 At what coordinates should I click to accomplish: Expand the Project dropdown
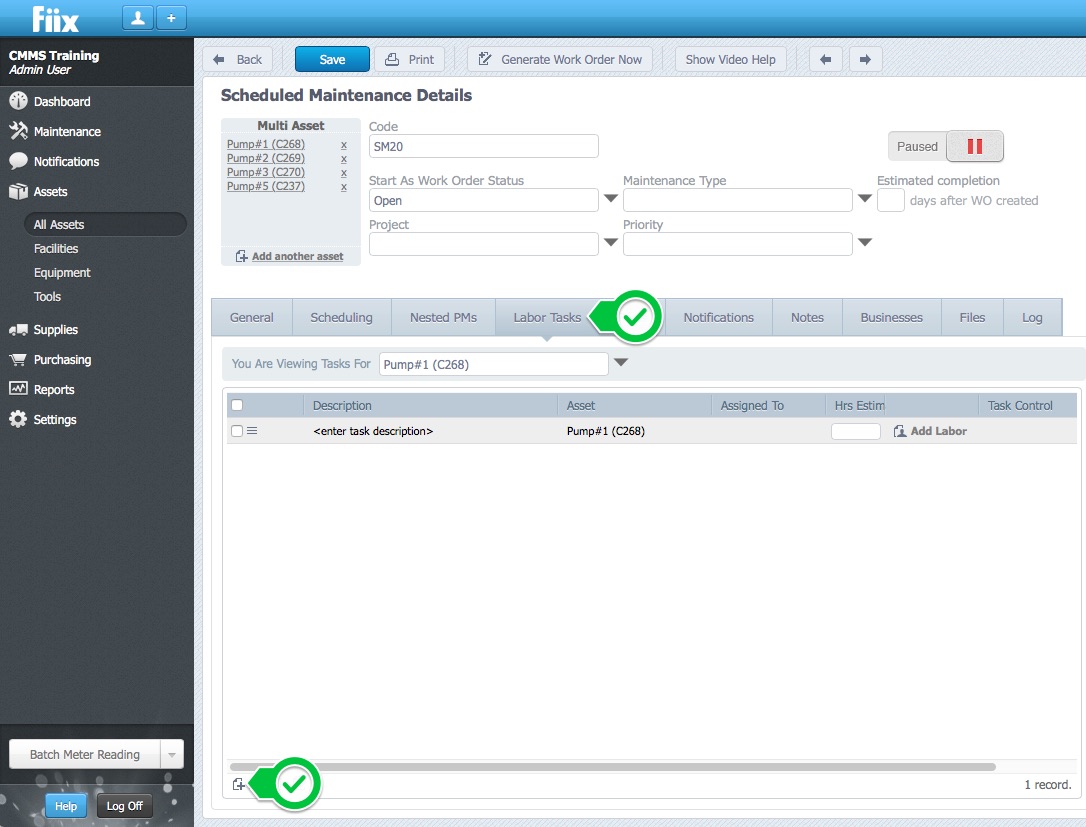click(x=610, y=242)
